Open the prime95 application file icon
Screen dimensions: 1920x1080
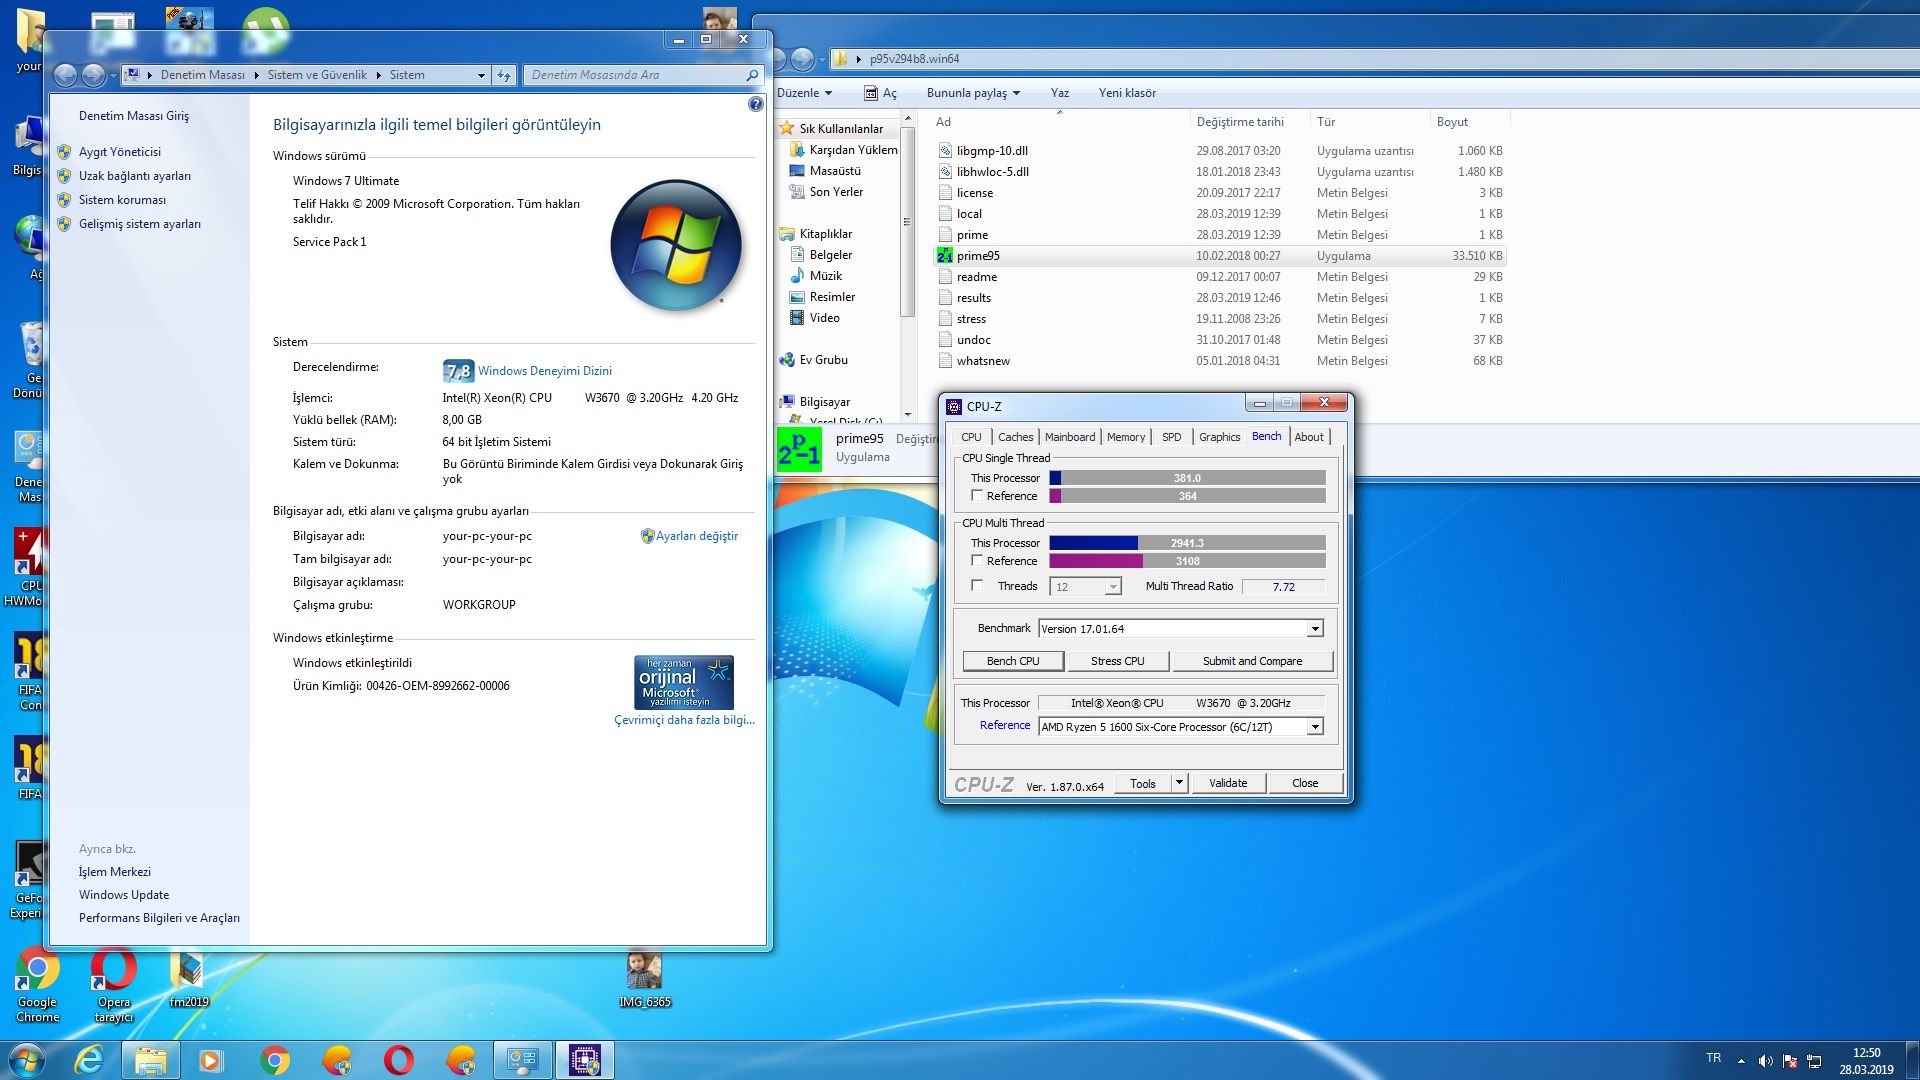tap(944, 256)
